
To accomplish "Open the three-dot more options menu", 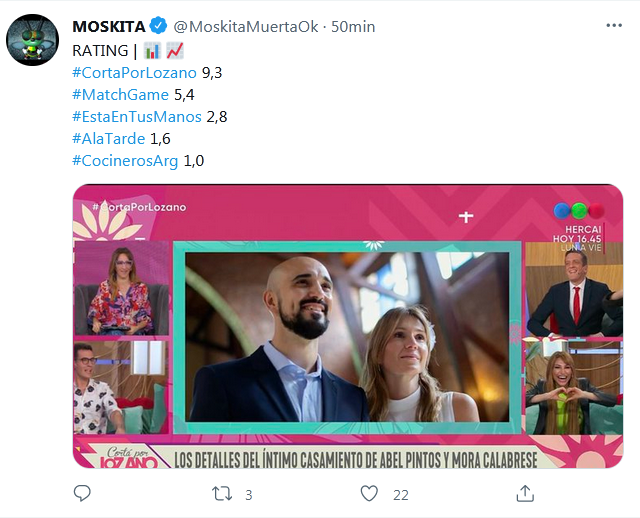I will 614,26.
